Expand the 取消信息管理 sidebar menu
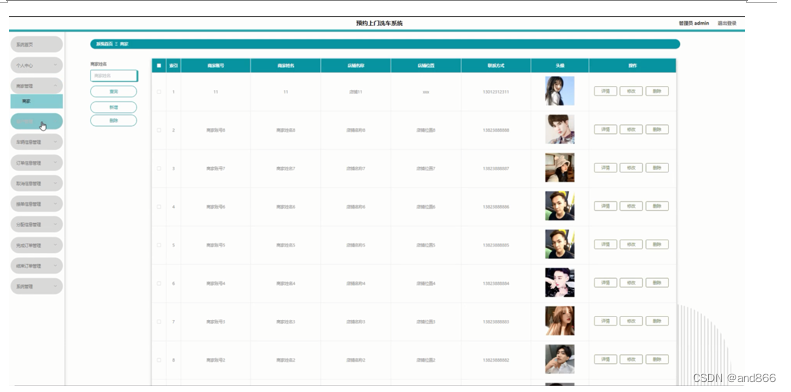 [x=36, y=183]
